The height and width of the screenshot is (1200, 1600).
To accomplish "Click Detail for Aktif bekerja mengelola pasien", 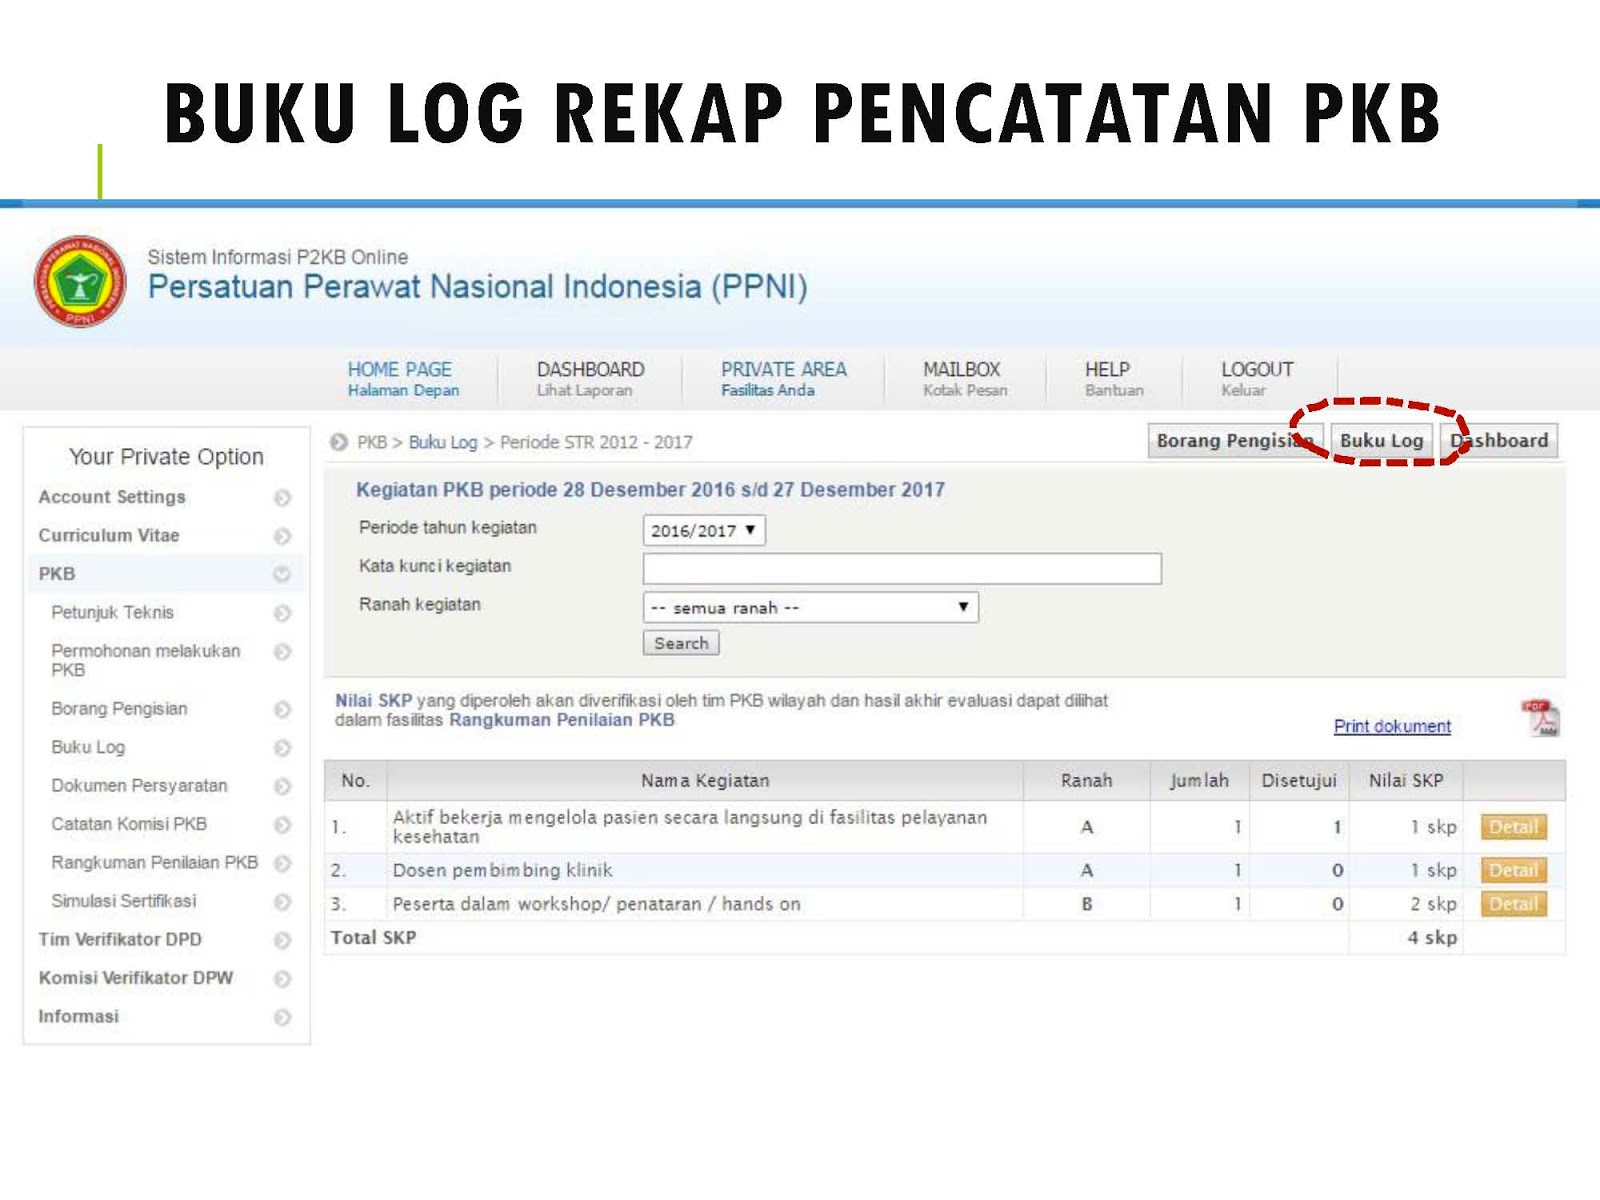I will (1513, 827).
